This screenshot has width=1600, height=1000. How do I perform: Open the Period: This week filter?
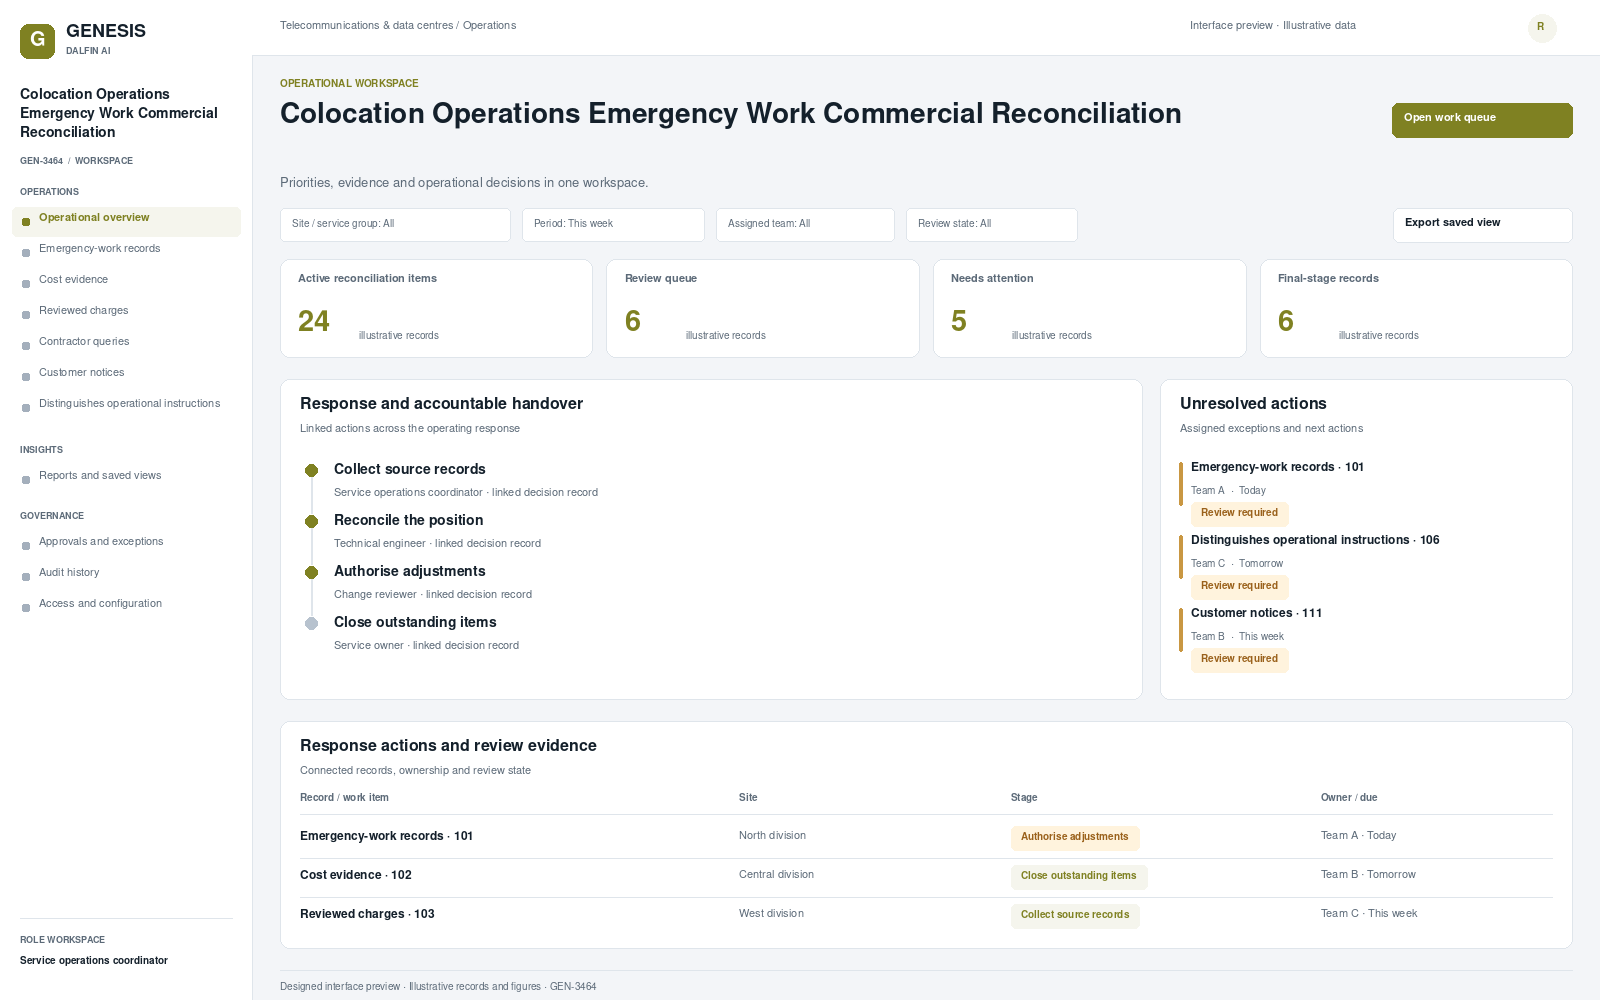coord(613,225)
